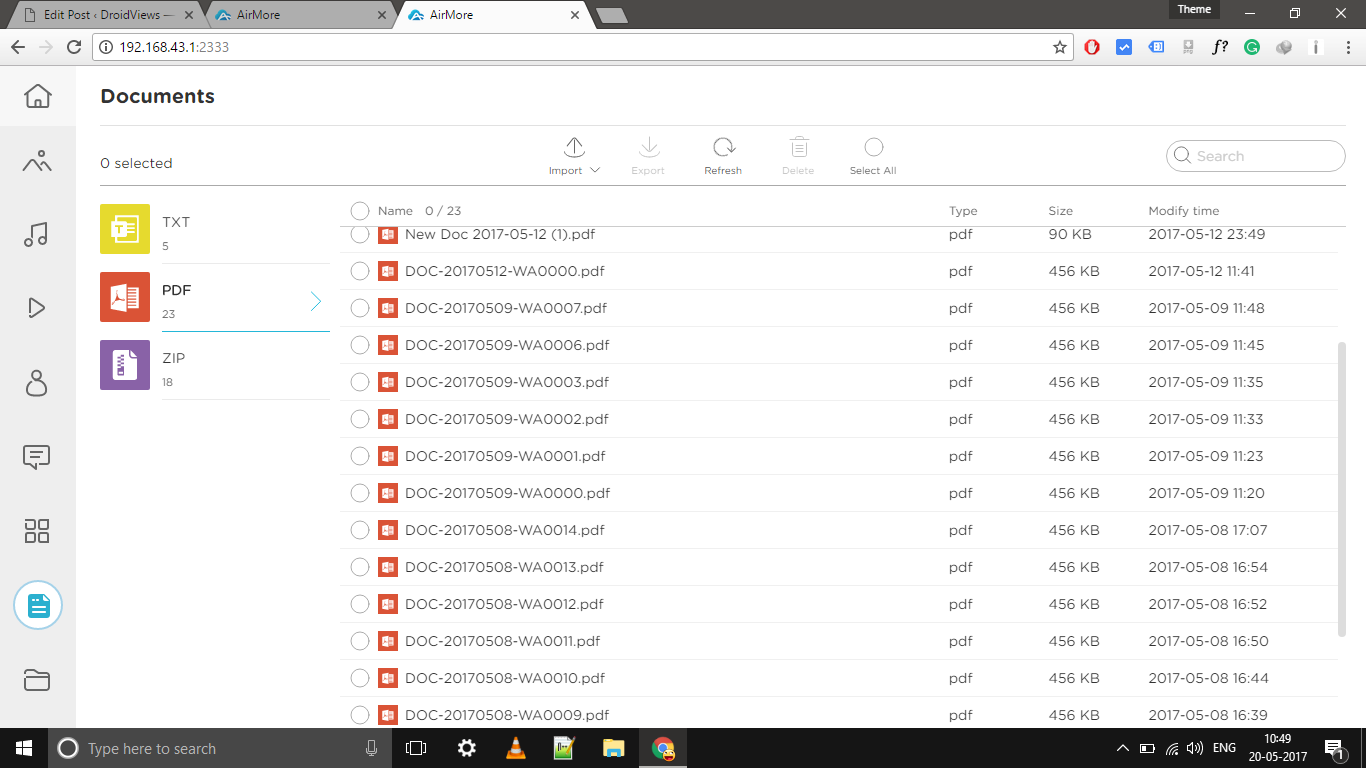
Task: Select the highlighted Documents sidebar icon
Action: point(38,605)
